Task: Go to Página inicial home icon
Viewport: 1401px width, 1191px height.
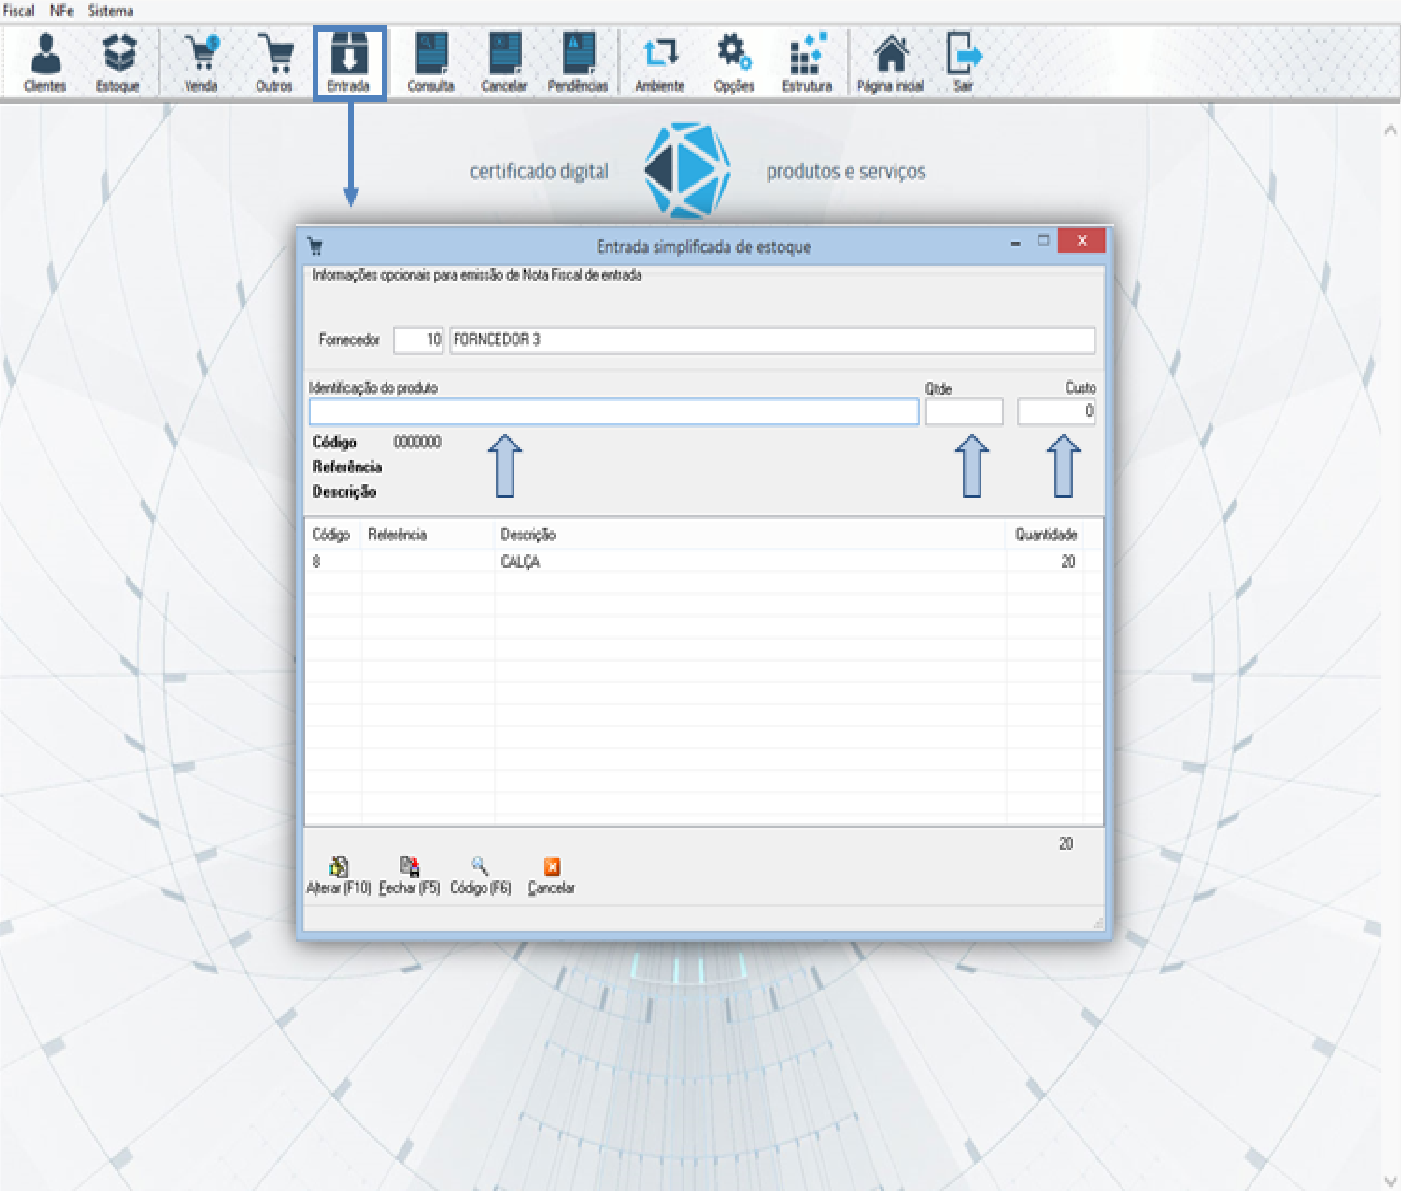Action: 891,62
